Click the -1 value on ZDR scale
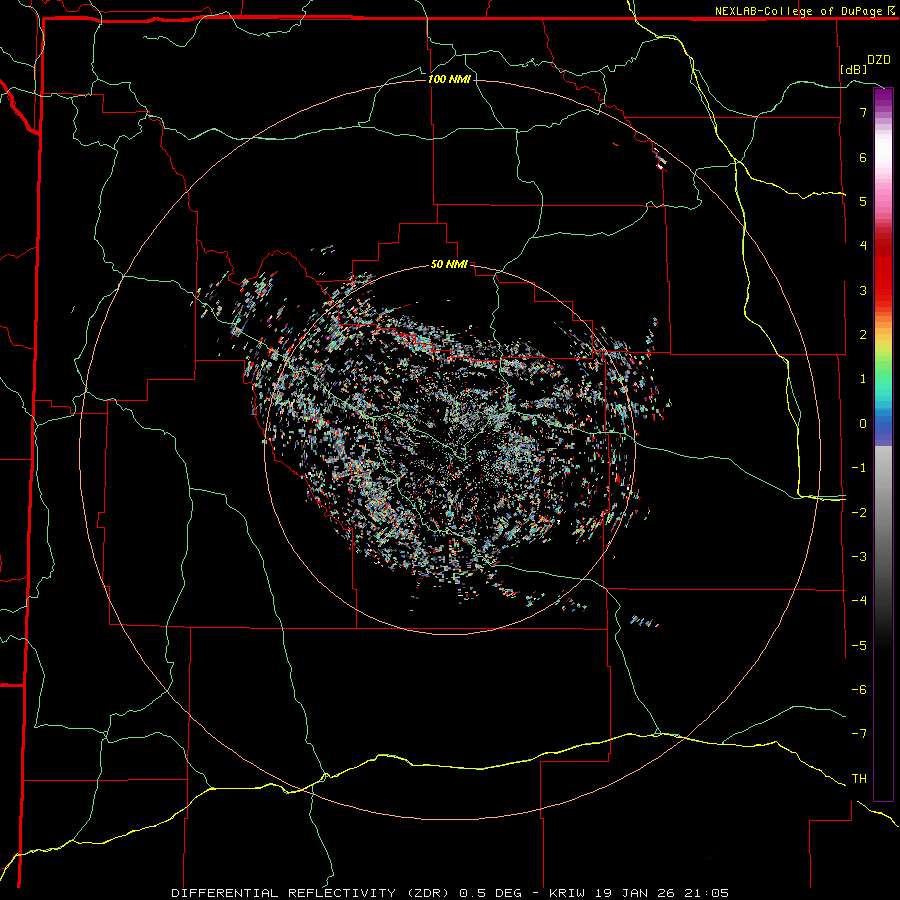Screen dimensions: 900x900 (x=859, y=468)
